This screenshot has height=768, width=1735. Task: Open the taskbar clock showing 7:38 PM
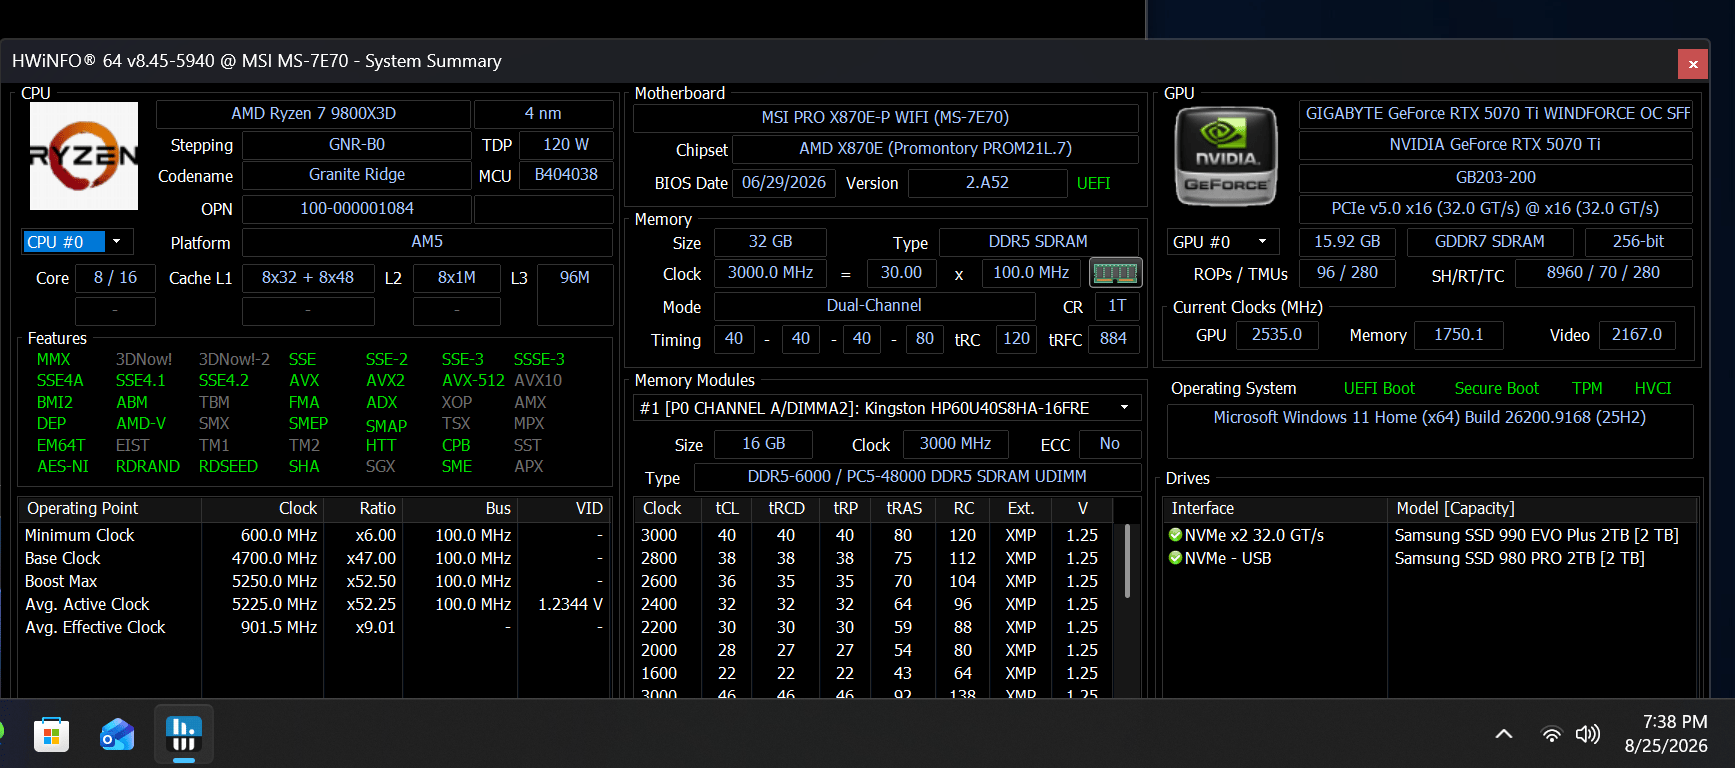click(x=1666, y=734)
